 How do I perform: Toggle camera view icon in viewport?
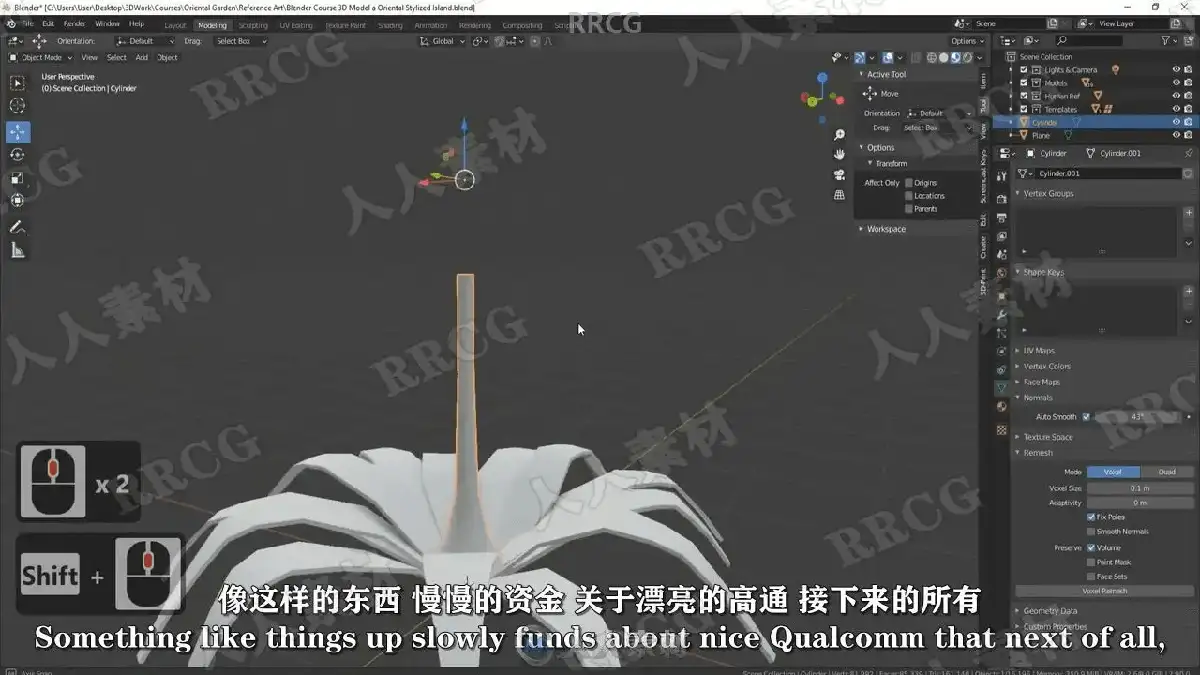(839, 175)
